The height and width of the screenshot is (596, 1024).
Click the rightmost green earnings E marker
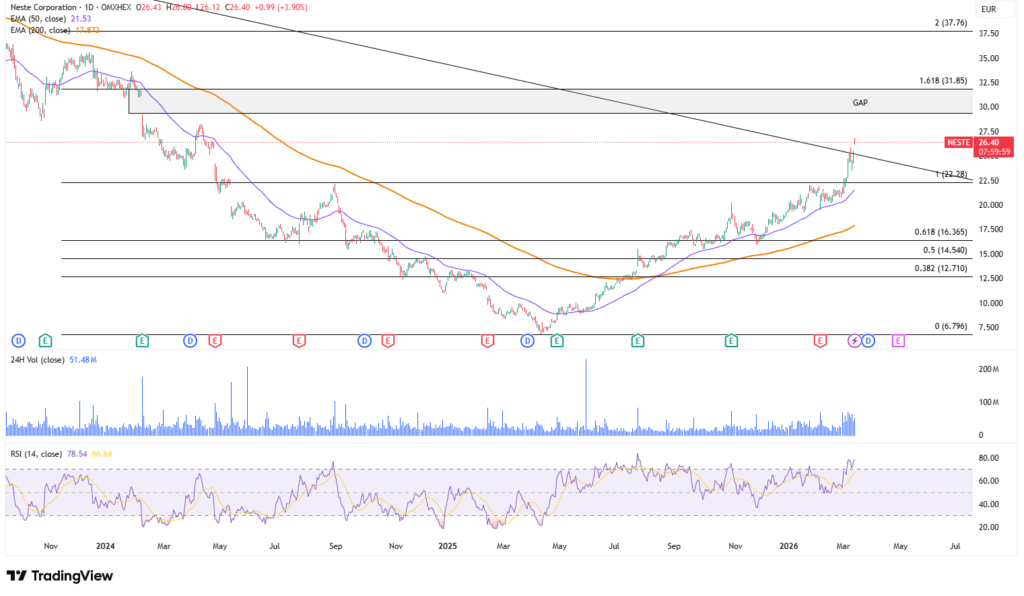click(732, 341)
